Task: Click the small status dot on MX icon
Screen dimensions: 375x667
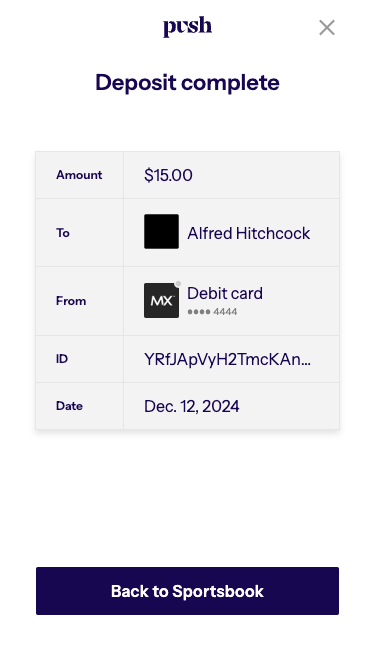Action: pos(178,284)
